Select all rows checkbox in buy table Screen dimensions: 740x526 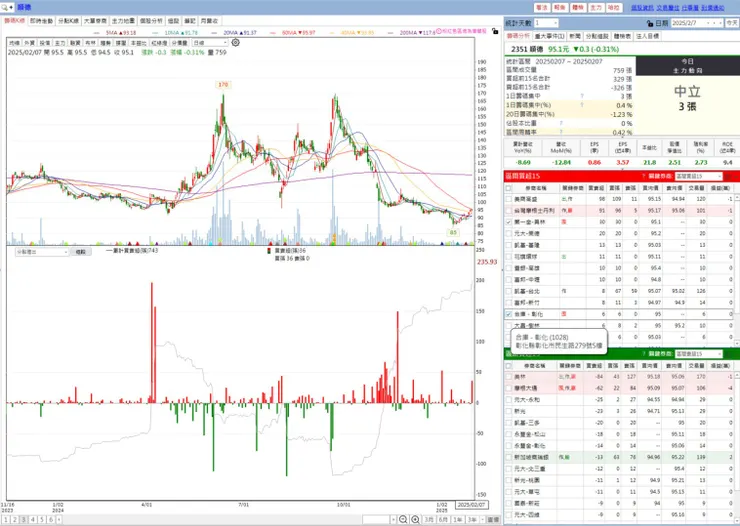[508, 188]
